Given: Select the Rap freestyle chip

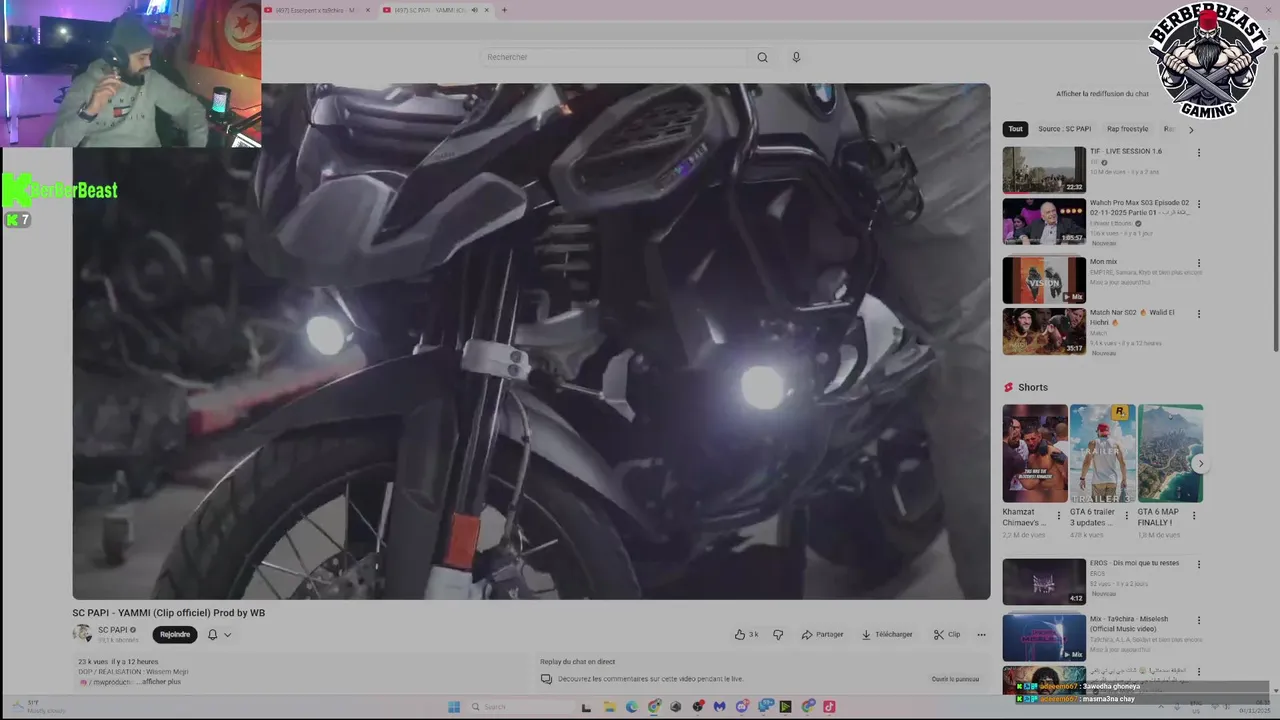Looking at the screenshot, I should pos(1127,129).
